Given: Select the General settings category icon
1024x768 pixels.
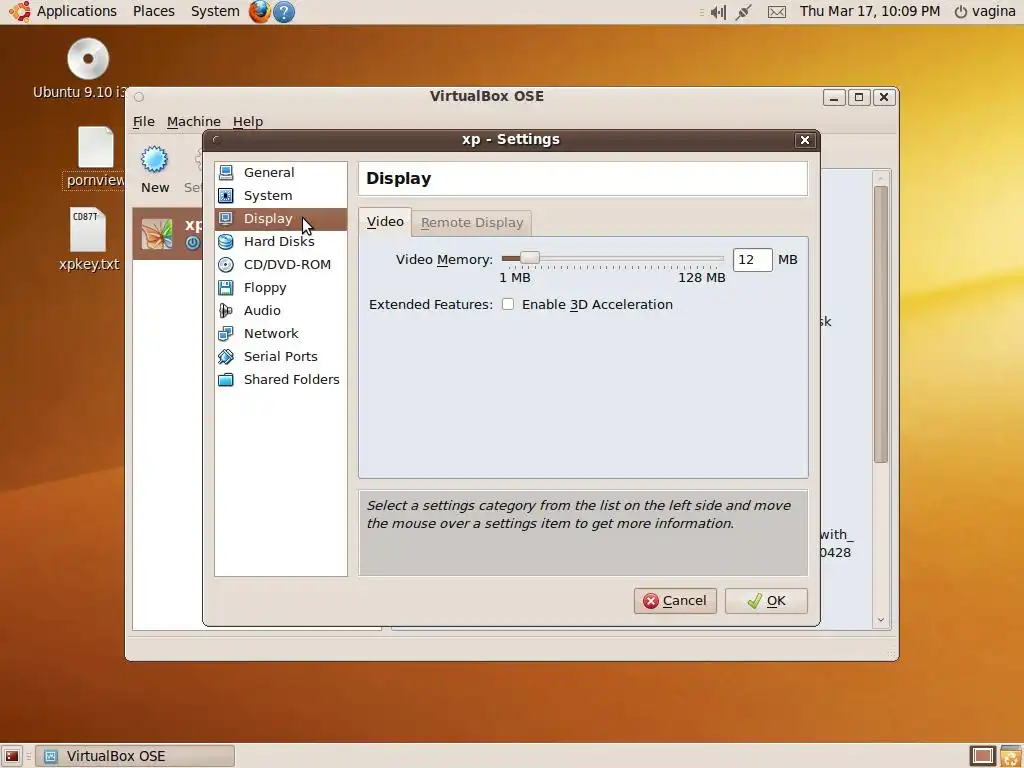Looking at the screenshot, I should point(226,172).
